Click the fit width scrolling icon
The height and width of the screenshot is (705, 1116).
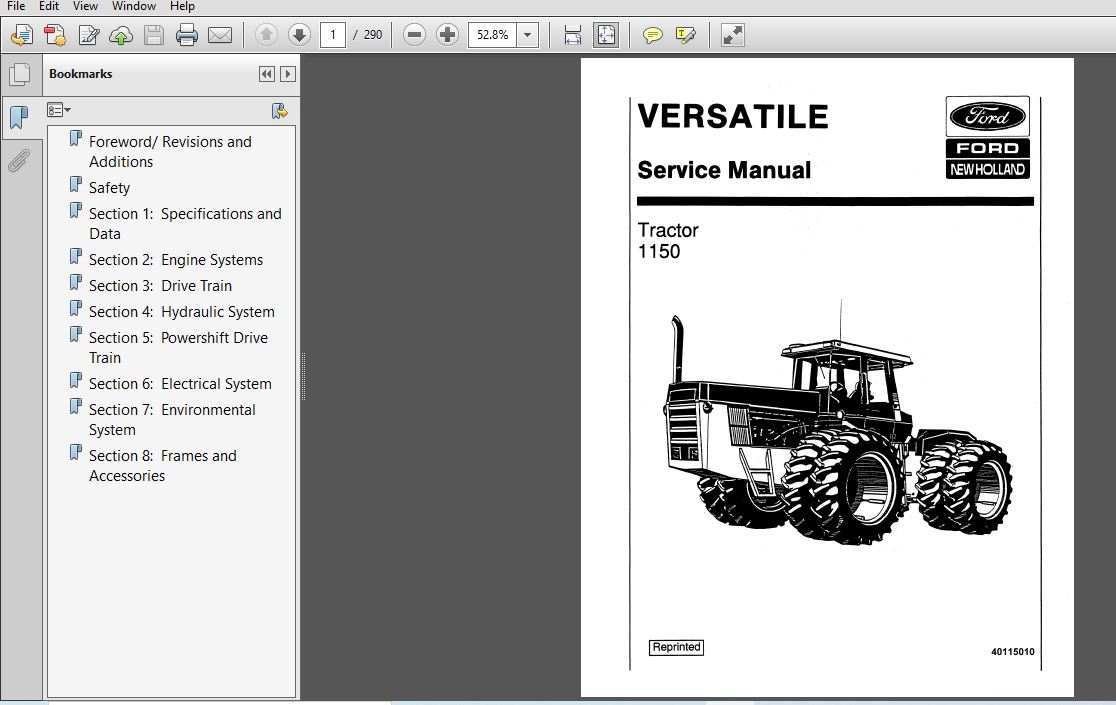click(x=572, y=34)
